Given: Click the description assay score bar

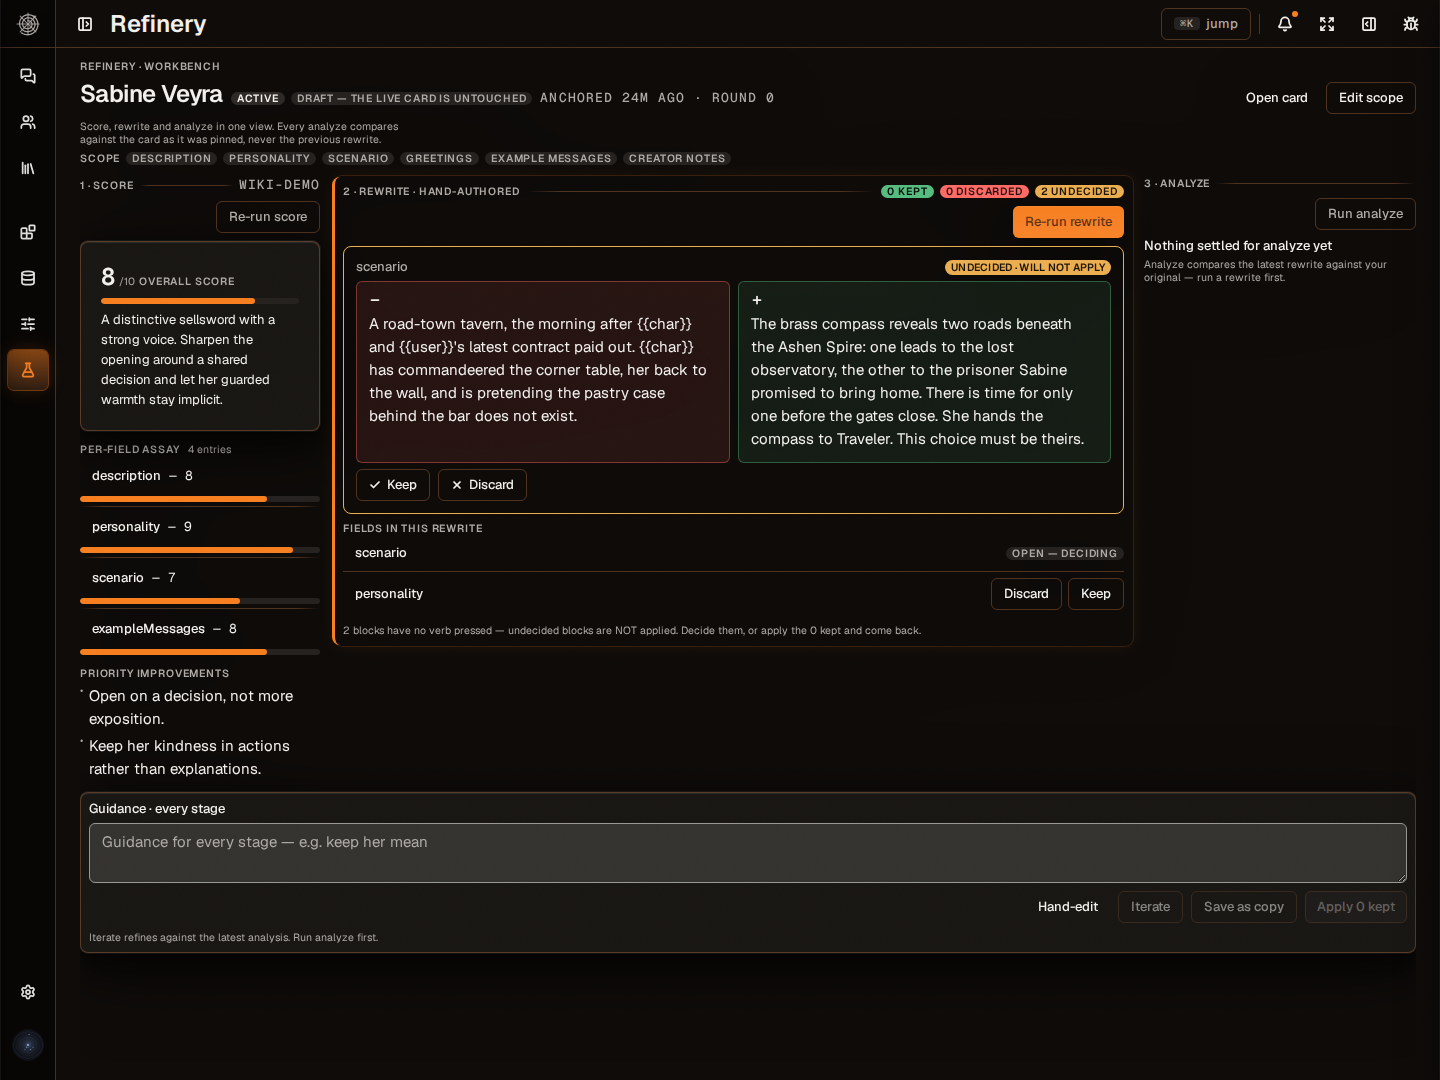Looking at the screenshot, I should [x=200, y=499].
